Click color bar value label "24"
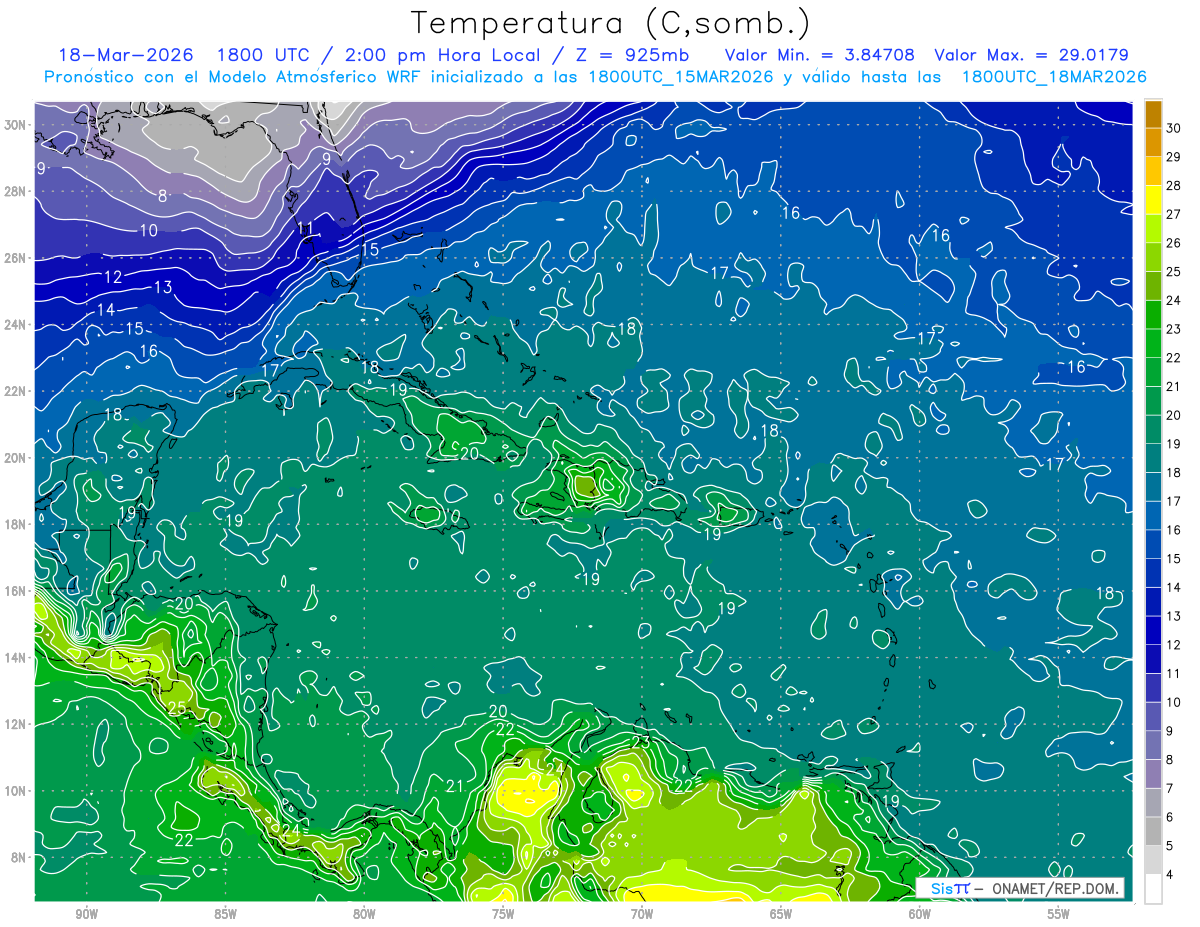The height and width of the screenshot is (927, 1200). [x=1173, y=300]
